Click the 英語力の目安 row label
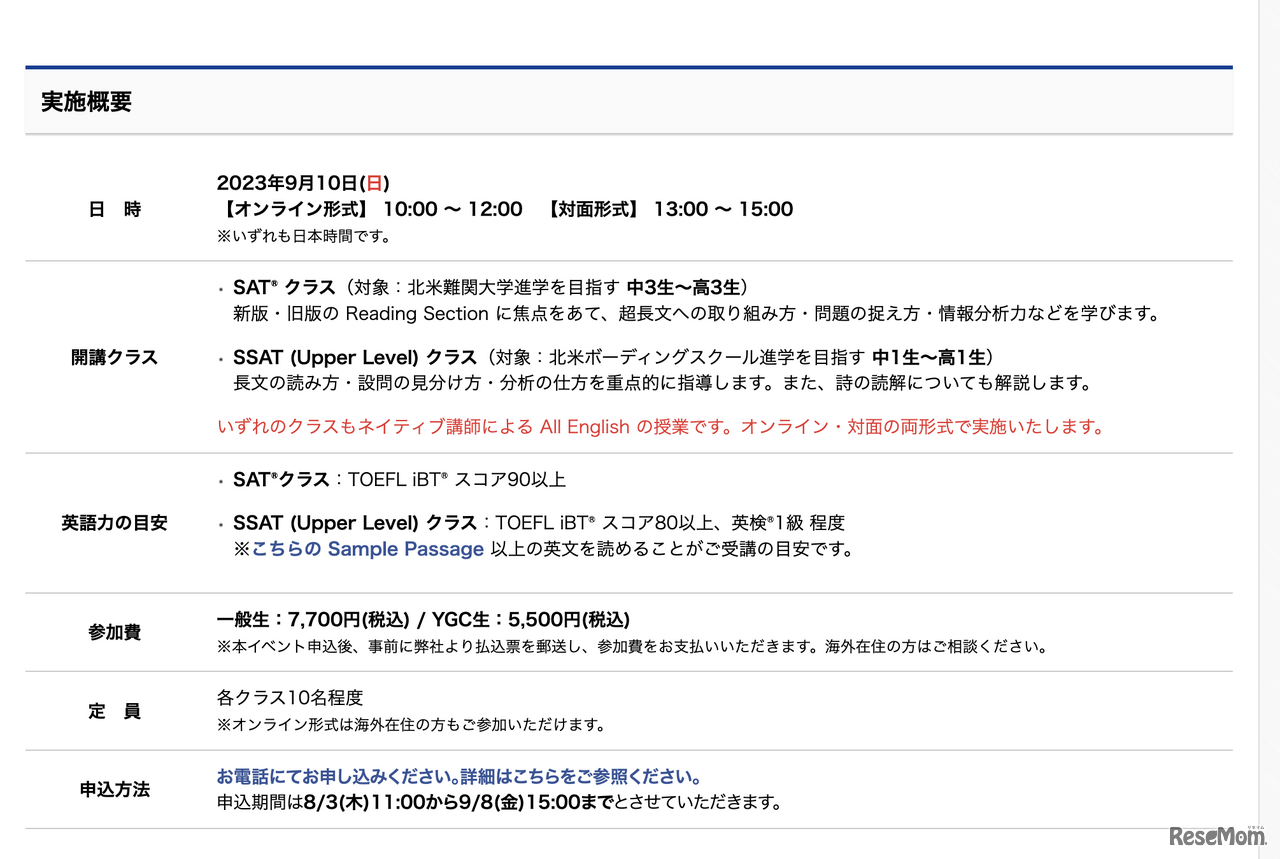This screenshot has height=859, width=1280. point(113,522)
